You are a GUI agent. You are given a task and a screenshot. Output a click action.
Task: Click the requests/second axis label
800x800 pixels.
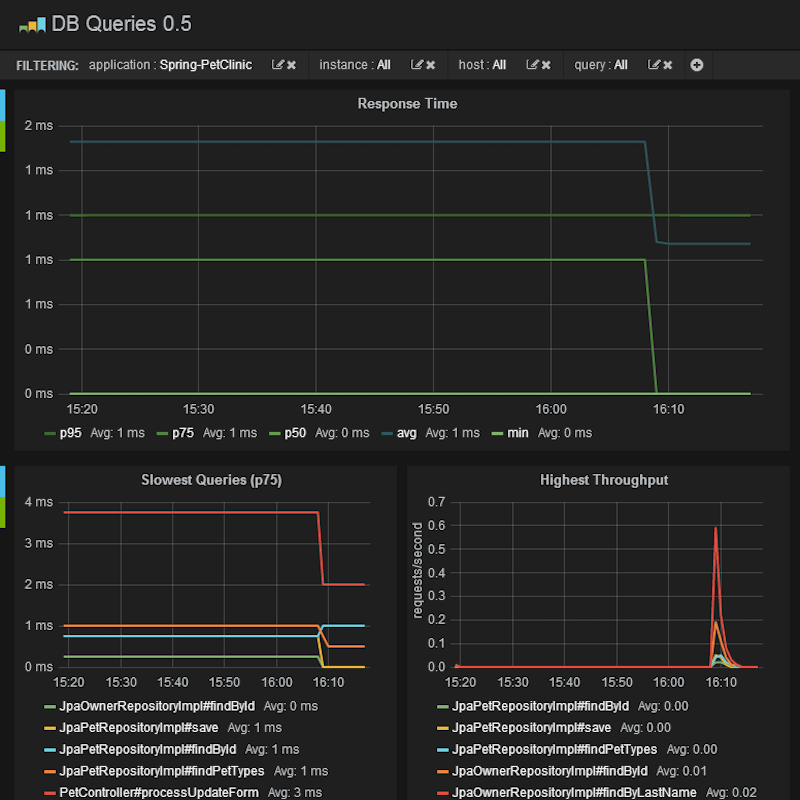tap(417, 570)
